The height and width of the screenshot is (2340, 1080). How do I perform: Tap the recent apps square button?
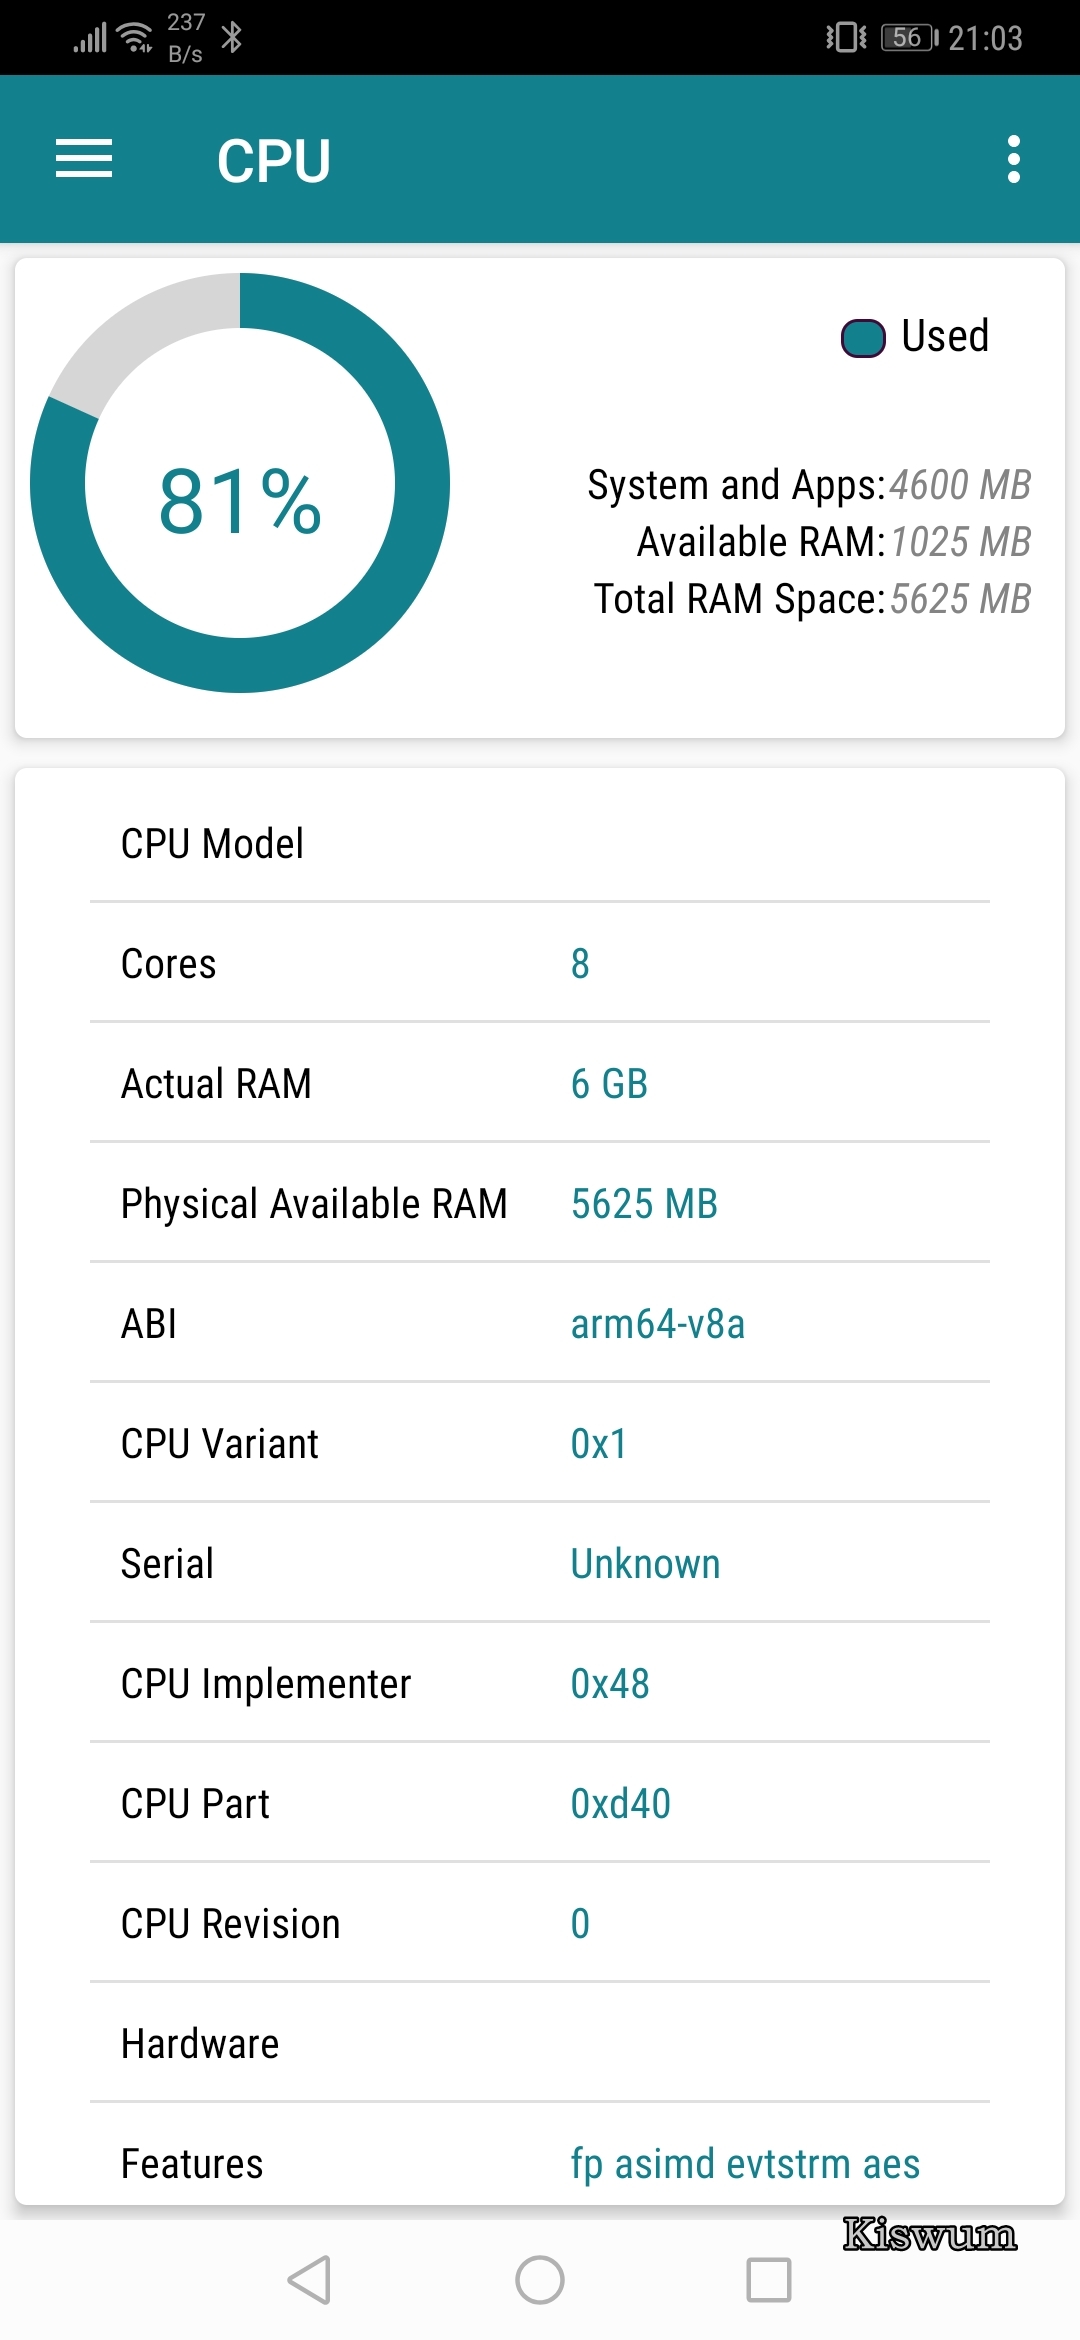(x=769, y=2280)
